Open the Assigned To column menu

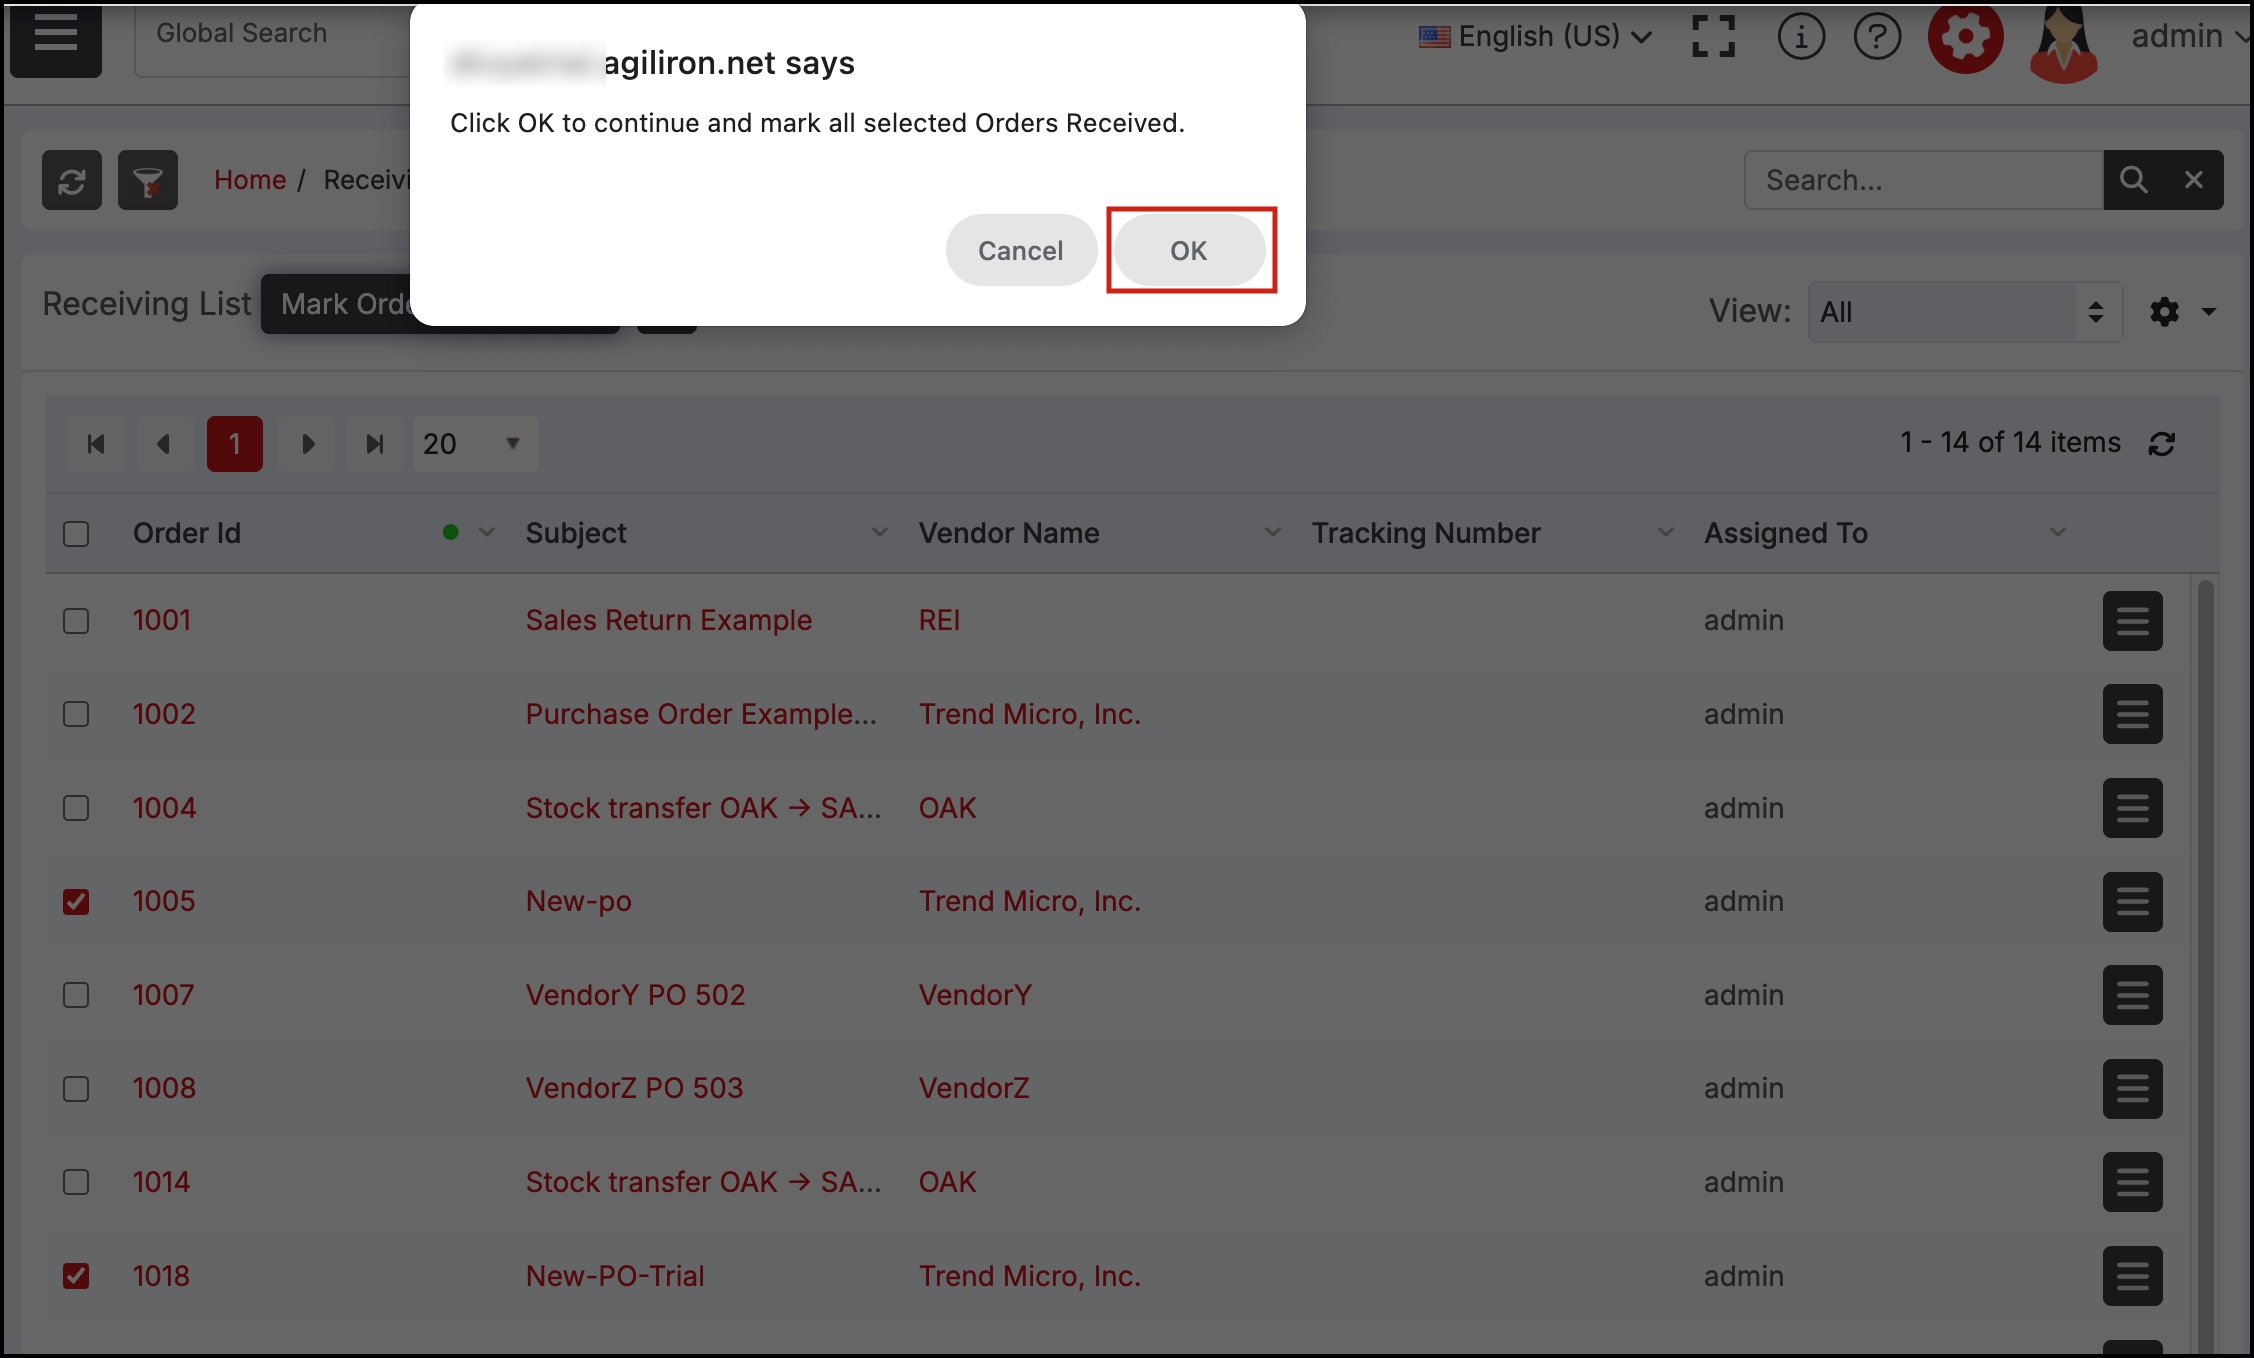click(x=2058, y=533)
